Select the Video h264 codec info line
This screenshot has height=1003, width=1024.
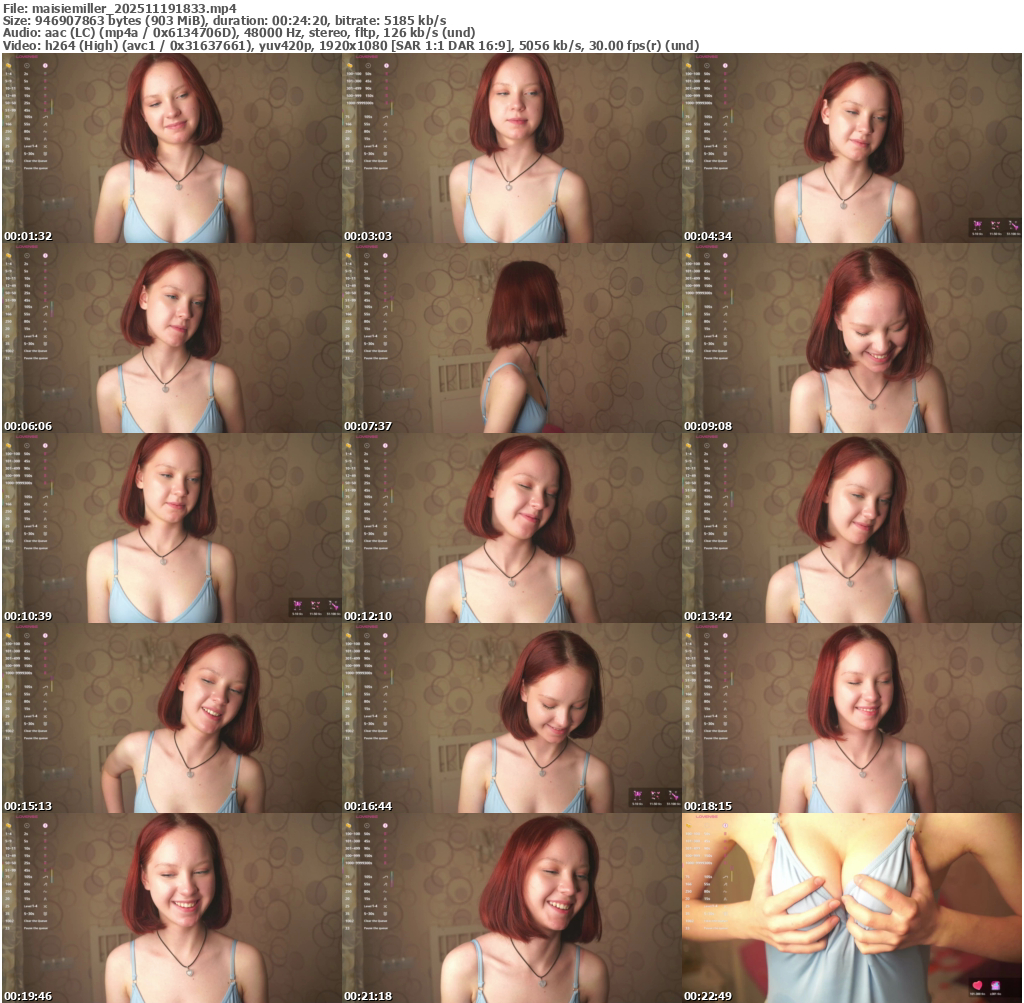(x=351, y=45)
